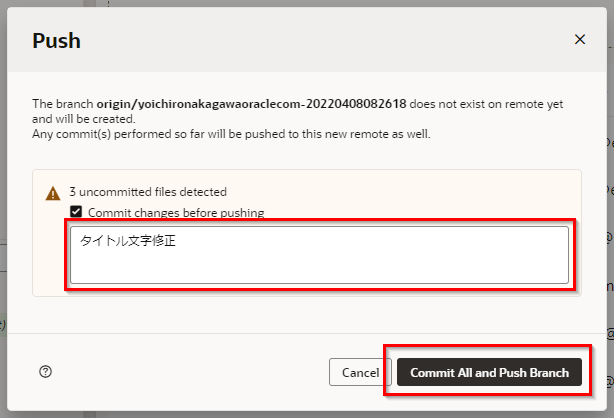Click the "Push" dialog title
Image resolution: width=614 pixels, height=418 pixels.
pyautogui.click(x=57, y=41)
